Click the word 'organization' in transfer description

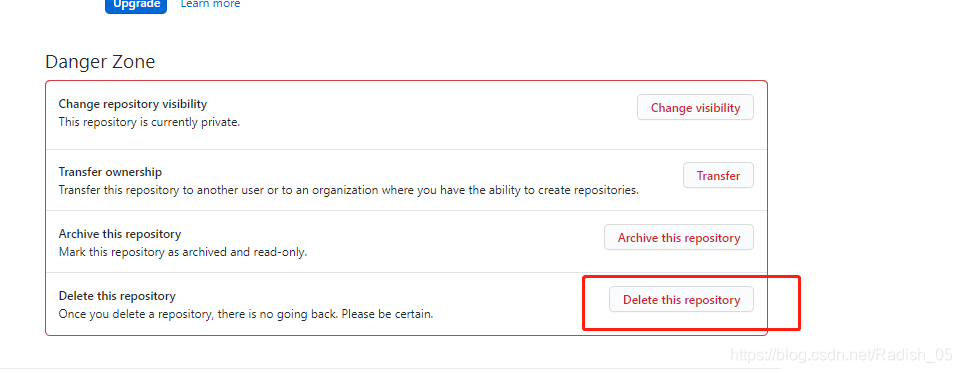(x=345, y=190)
